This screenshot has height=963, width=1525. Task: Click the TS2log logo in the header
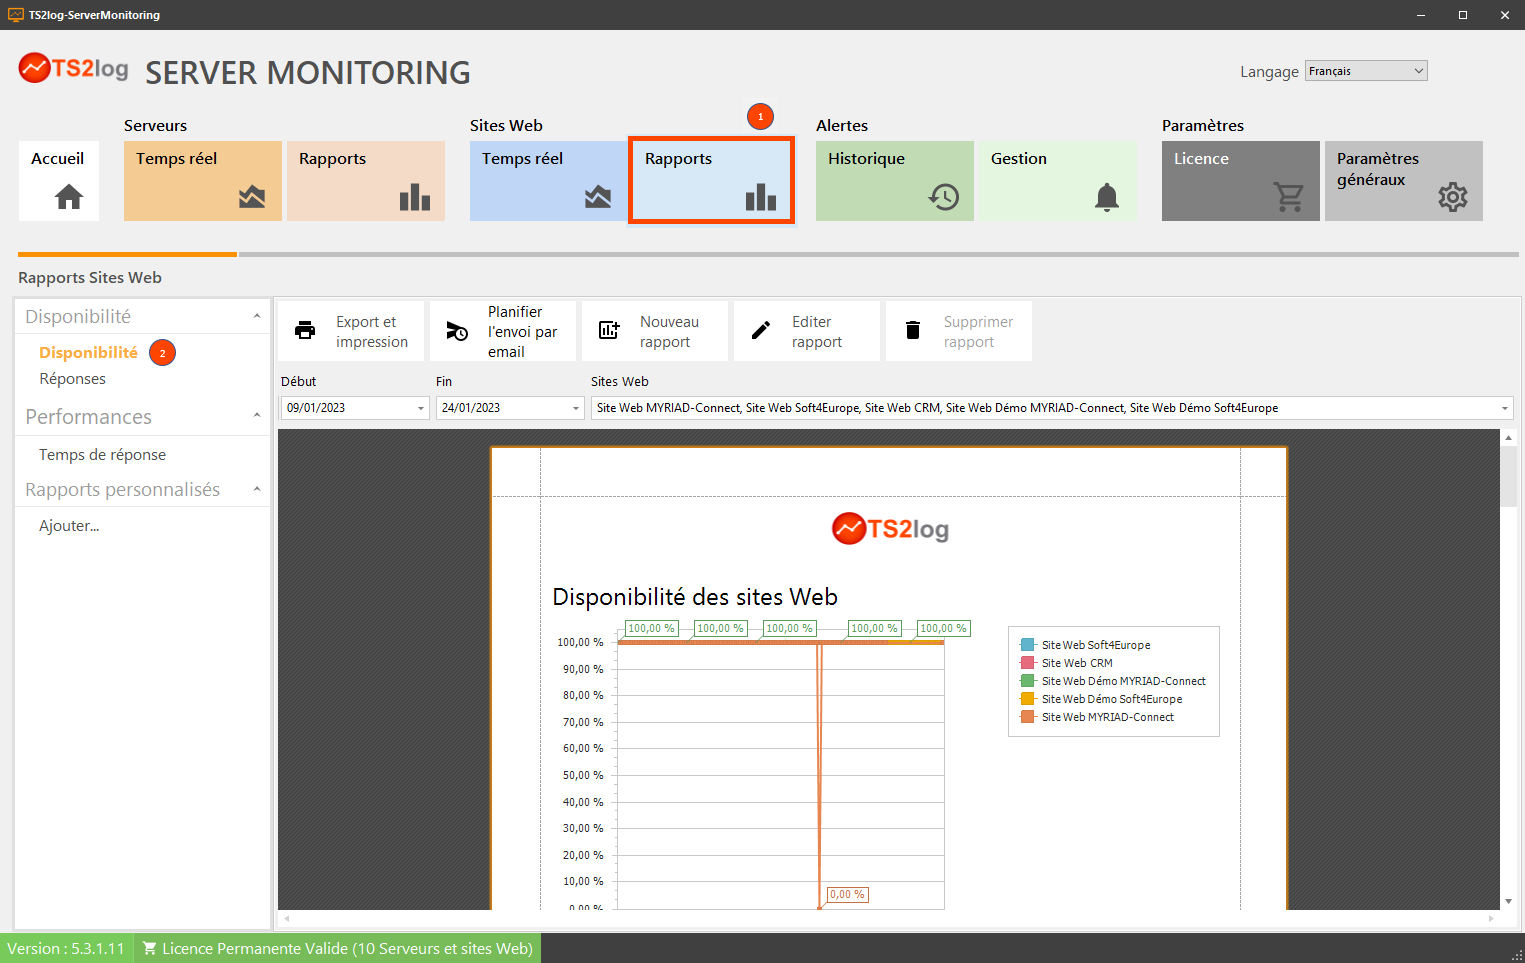(x=74, y=68)
